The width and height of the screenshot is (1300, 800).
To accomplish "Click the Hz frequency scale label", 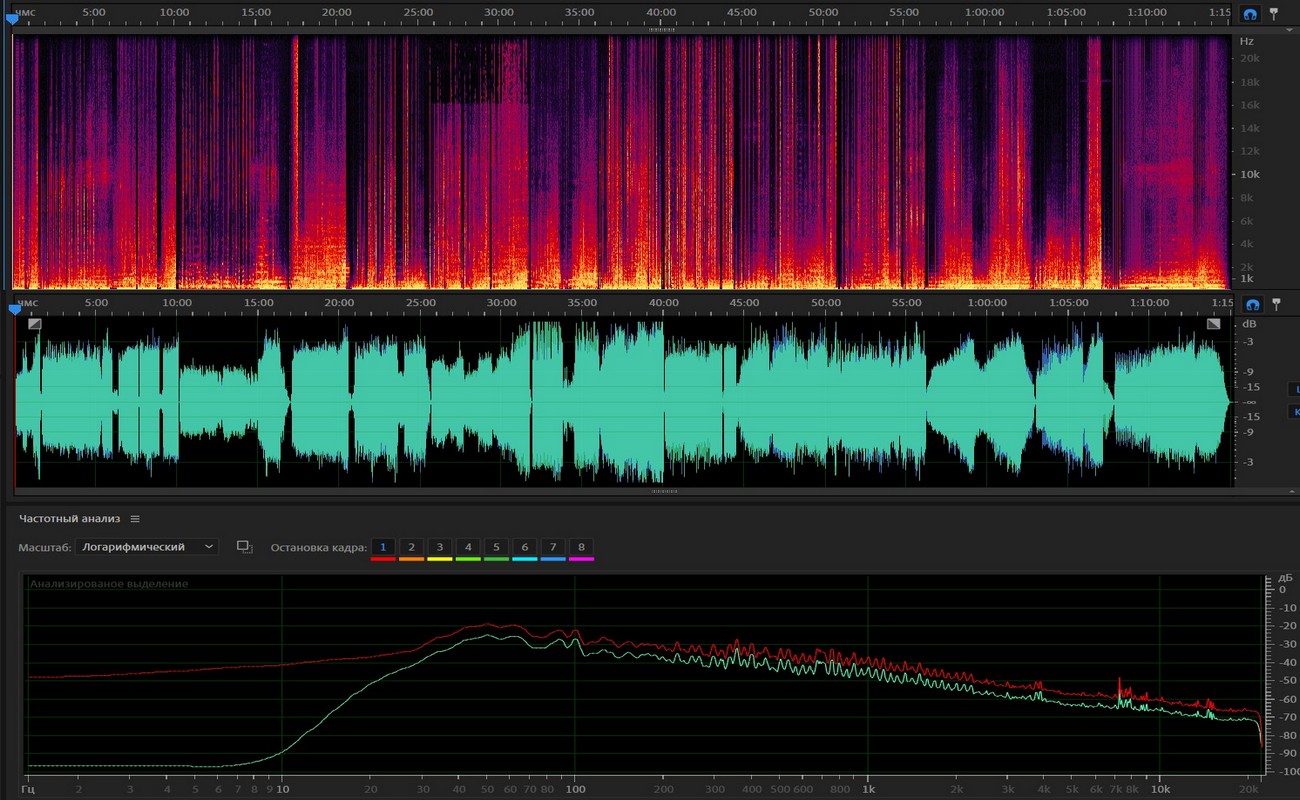I will coord(1246,42).
